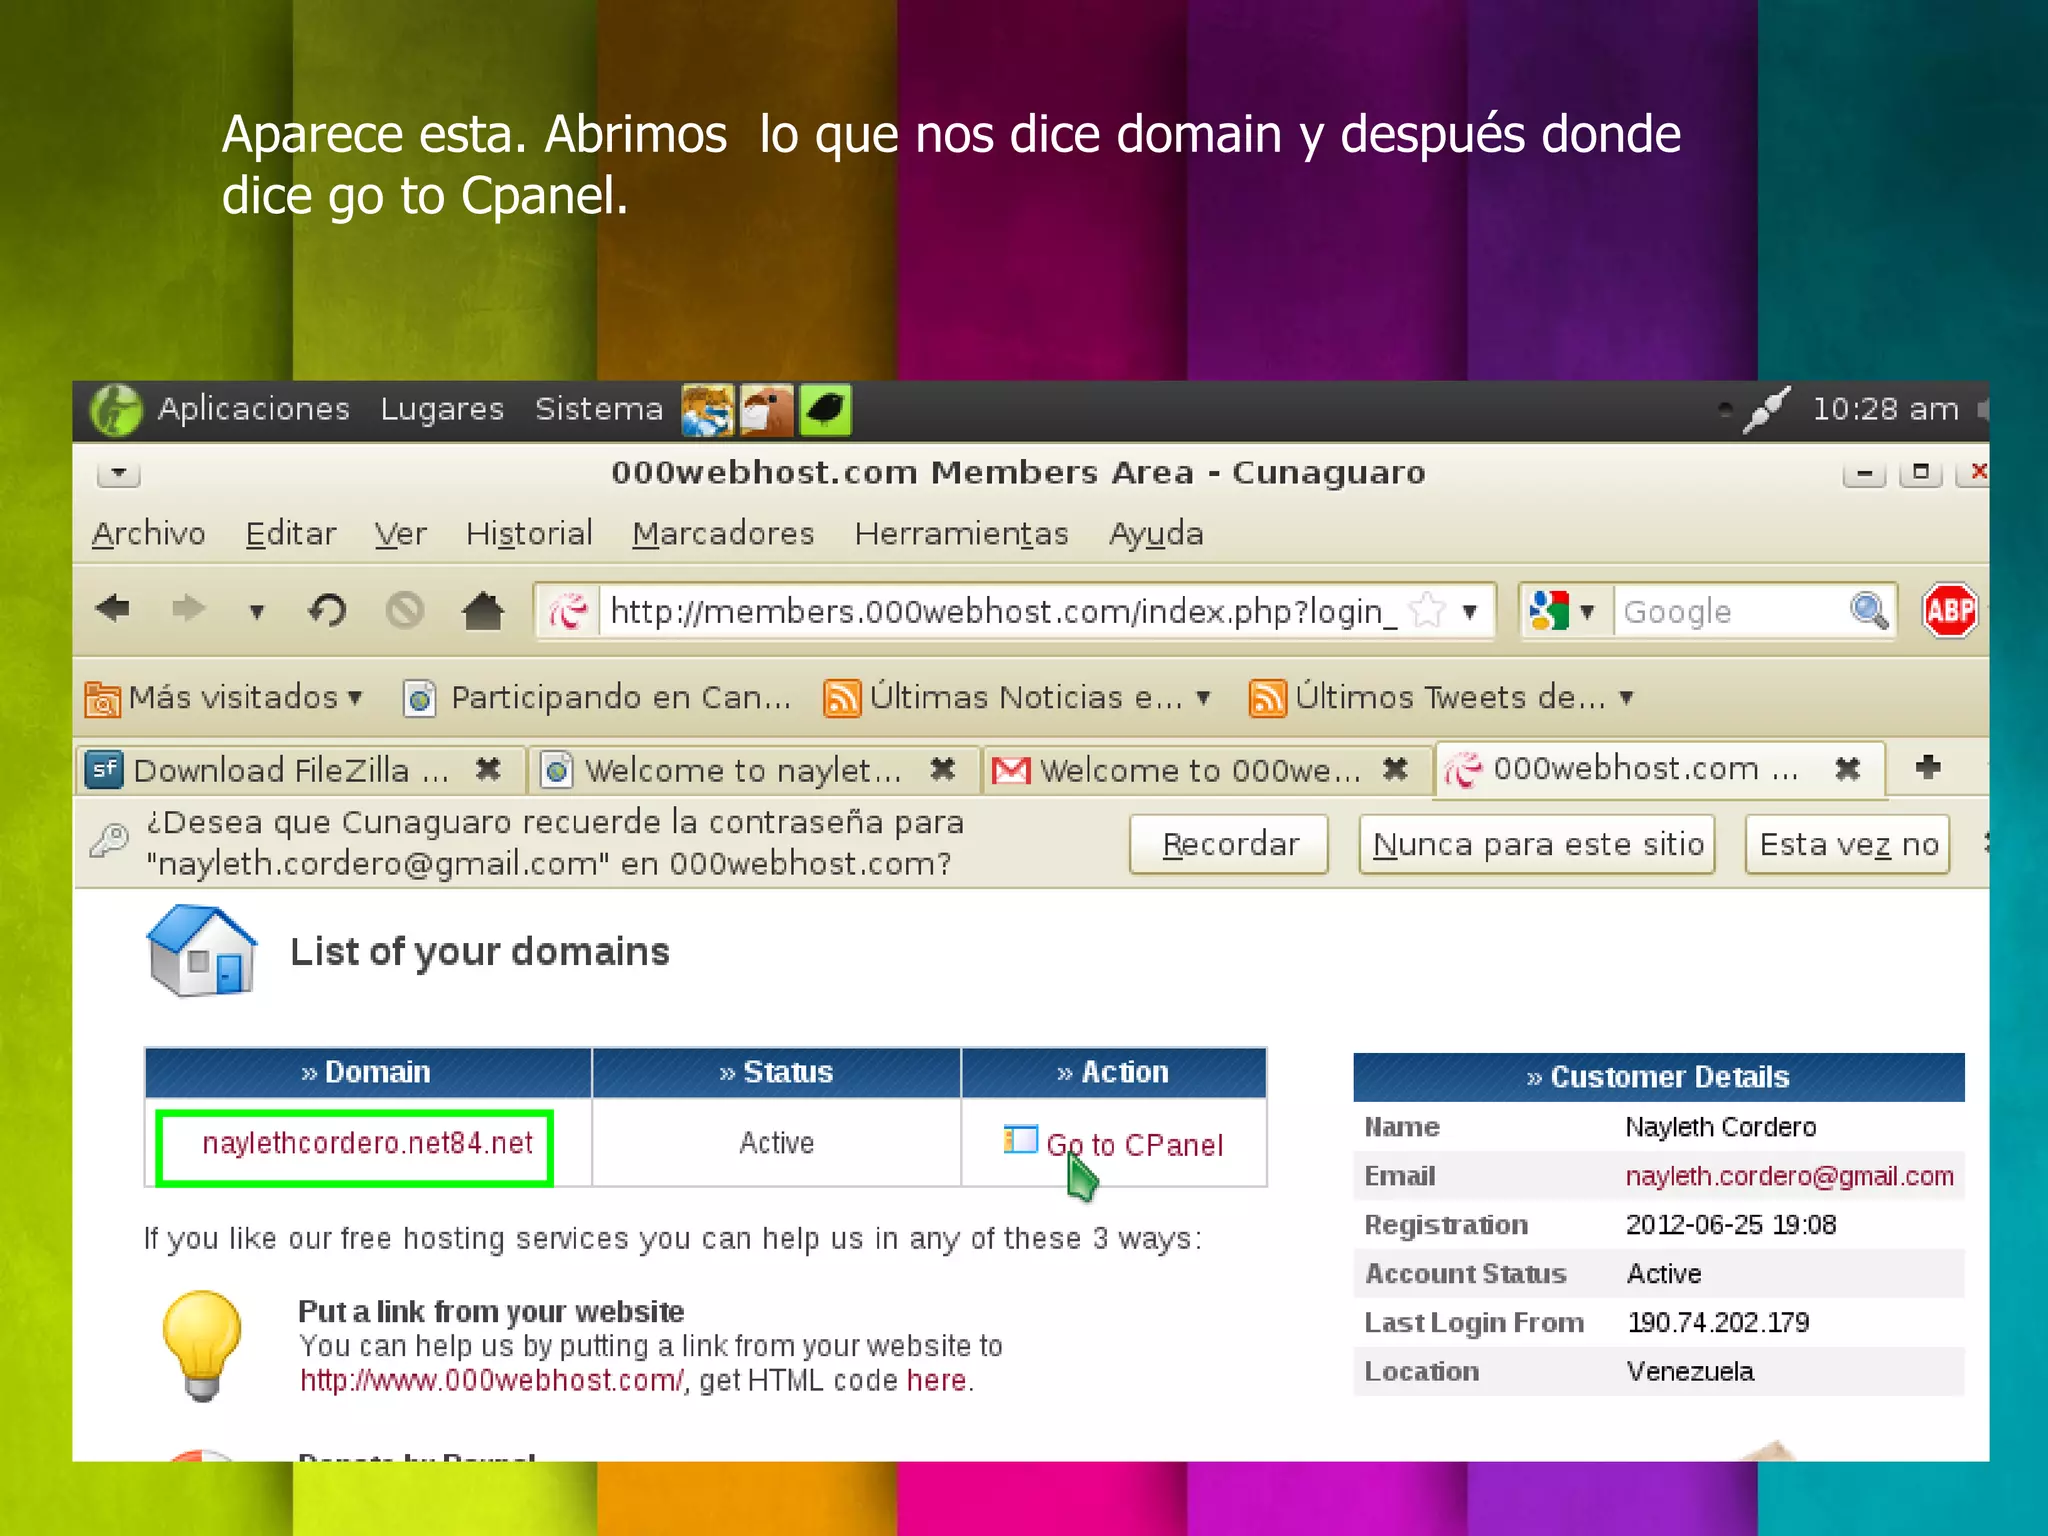Click the Google search input box
Screen dimensions: 2048x1536
(1732, 611)
